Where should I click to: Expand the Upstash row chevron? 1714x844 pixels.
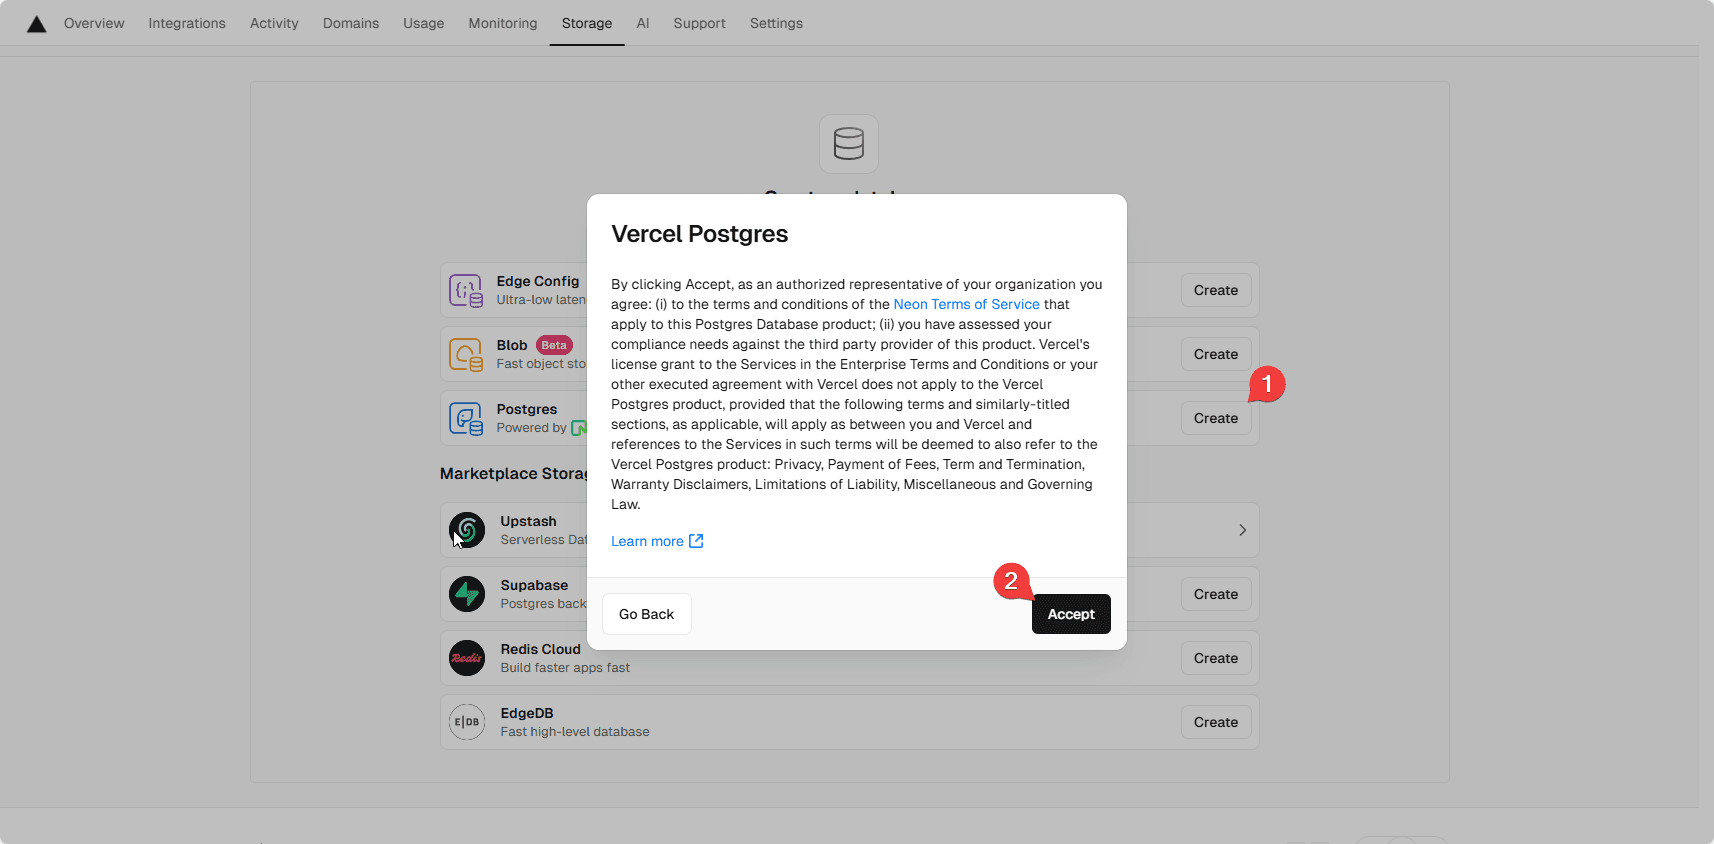coord(1242,530)
